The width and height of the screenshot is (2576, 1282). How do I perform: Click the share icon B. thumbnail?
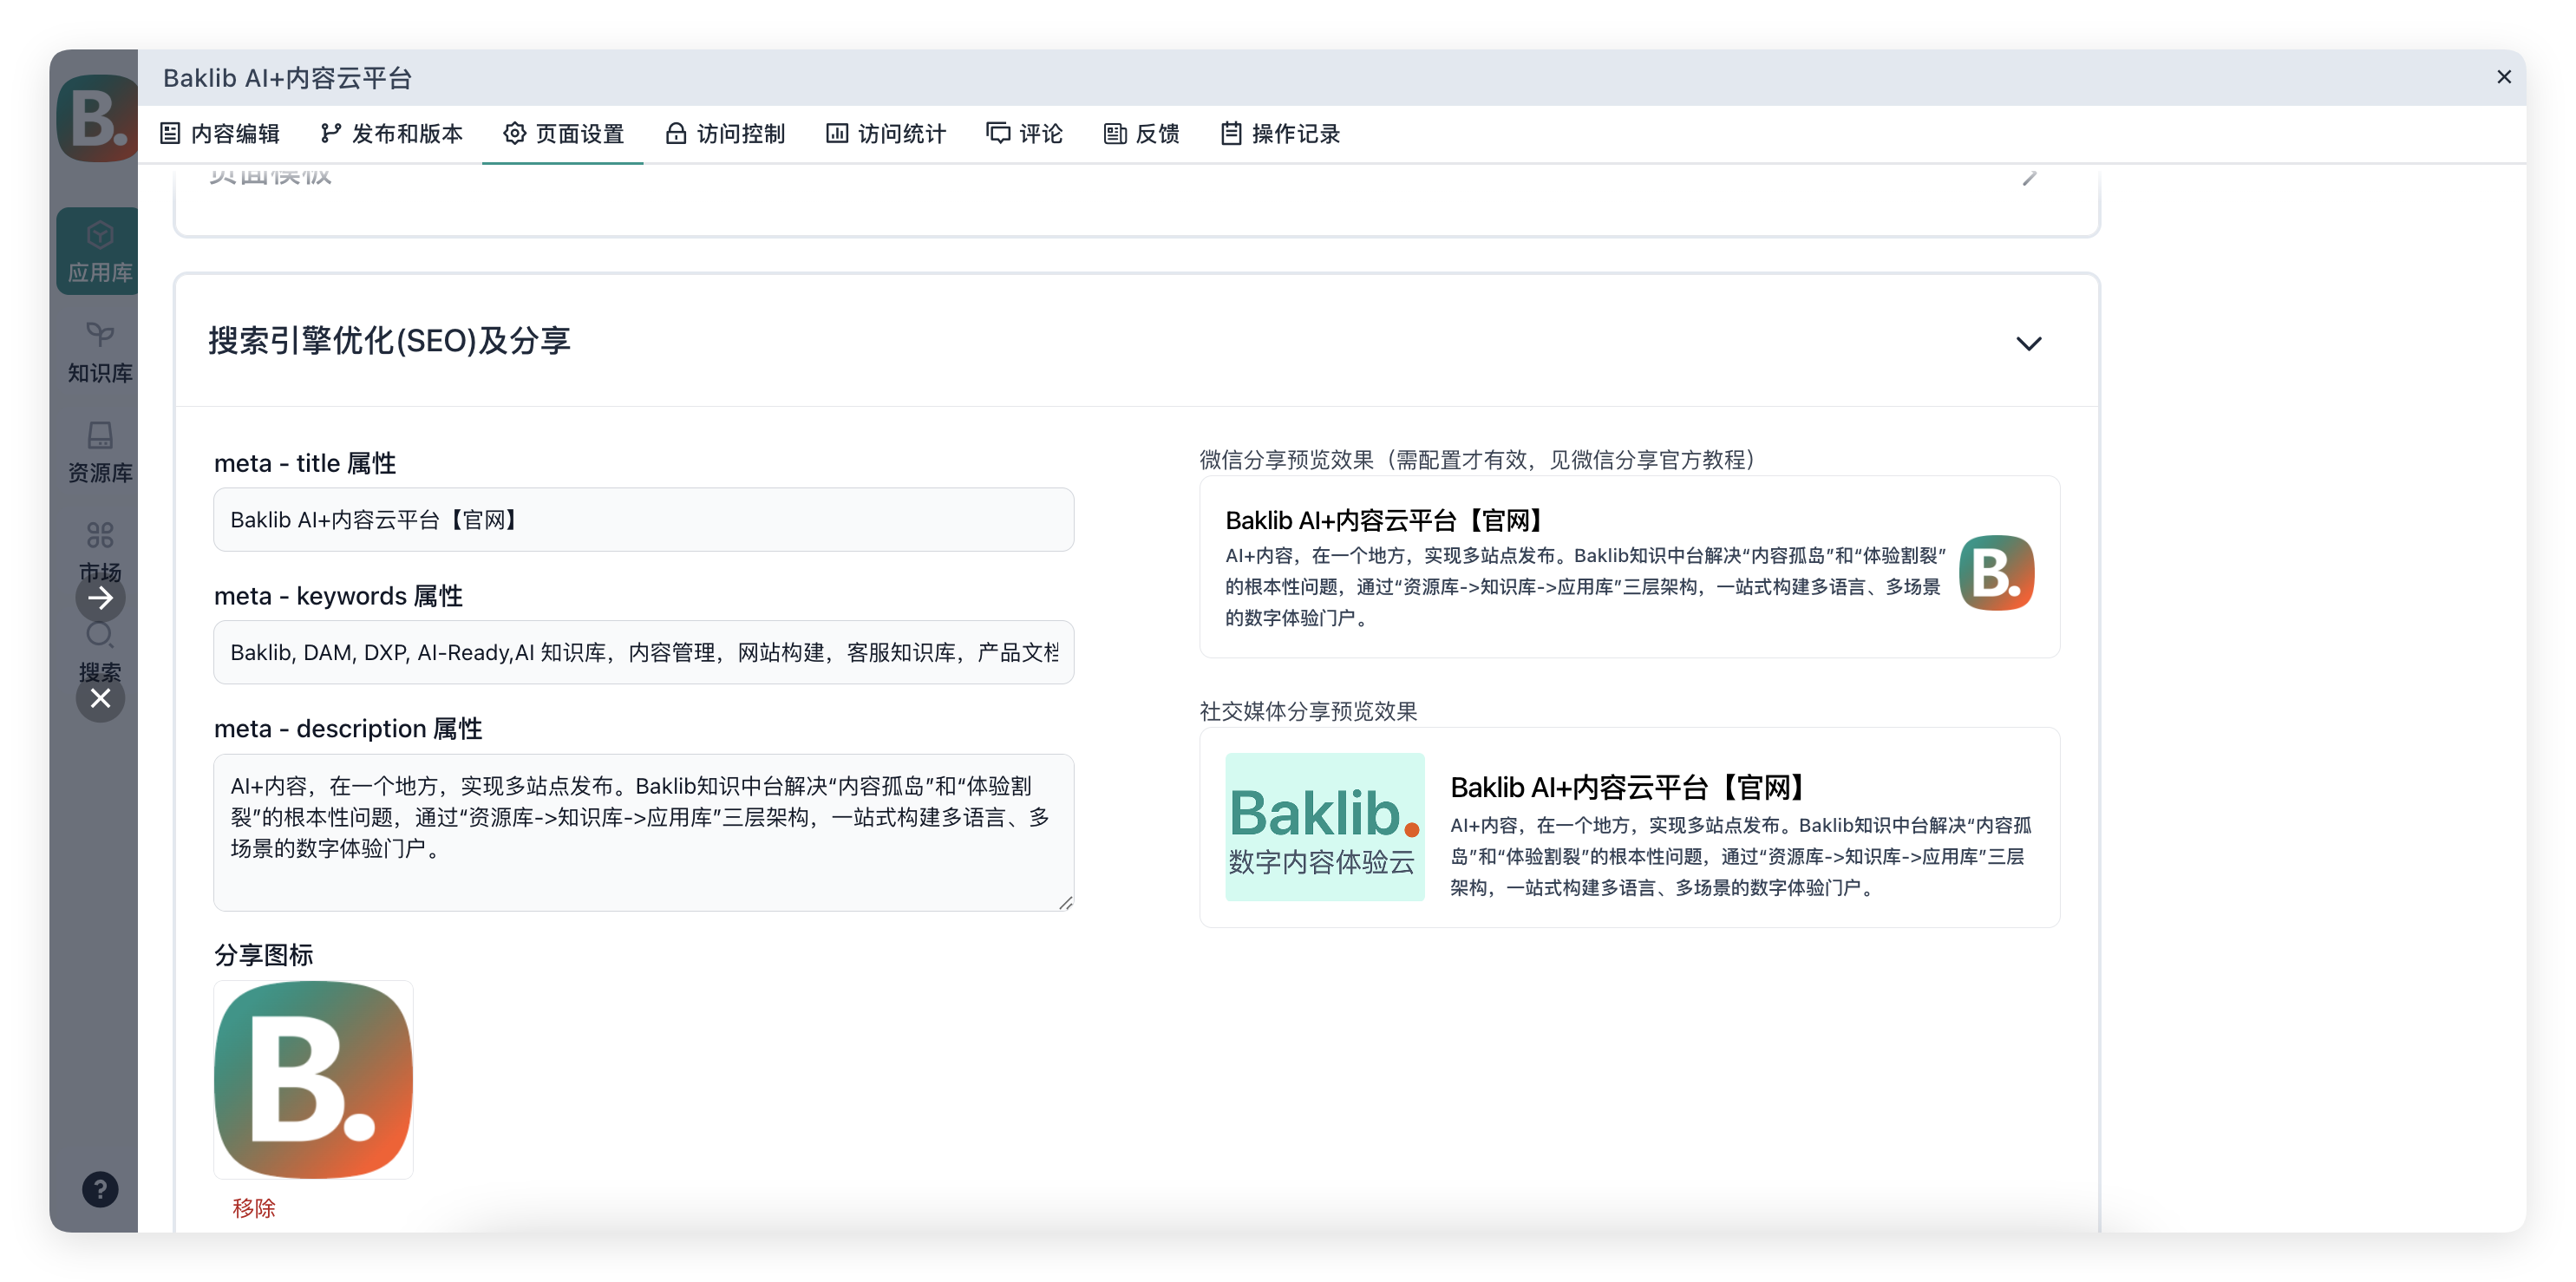pos(313,1079)
